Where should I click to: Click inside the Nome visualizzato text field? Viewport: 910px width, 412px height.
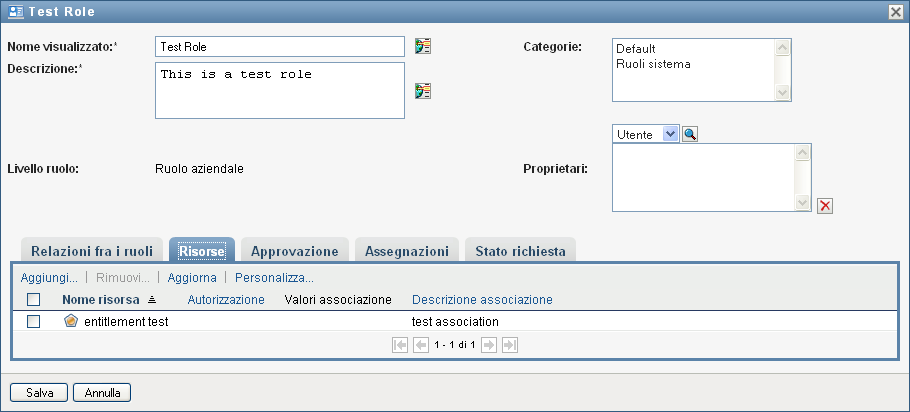(279, 46)
